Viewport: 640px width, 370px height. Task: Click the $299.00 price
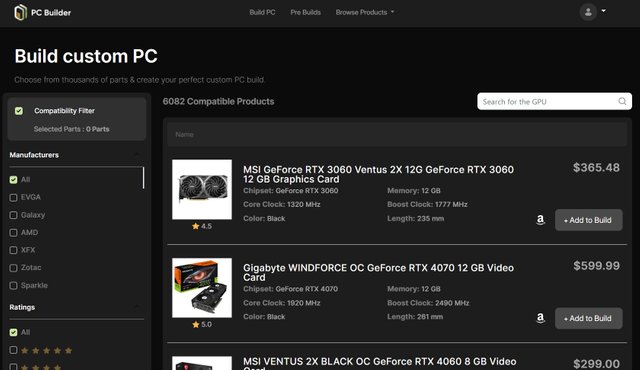click(596, 364)
